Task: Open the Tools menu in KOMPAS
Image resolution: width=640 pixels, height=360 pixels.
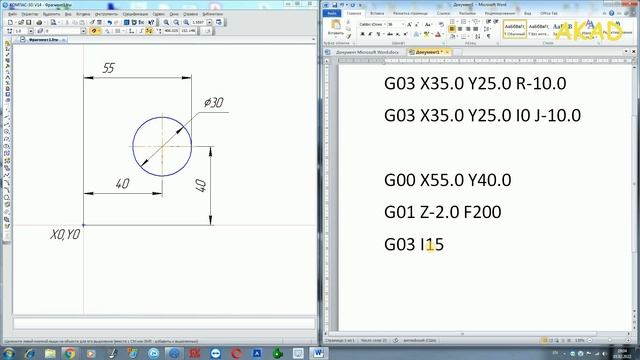Action: point(106,14)
